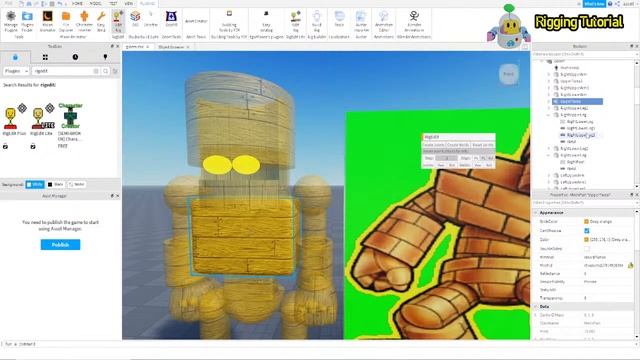640x360 pixels.
Task: Launch the Moon Animator plugin
Action: click(47, 21)
